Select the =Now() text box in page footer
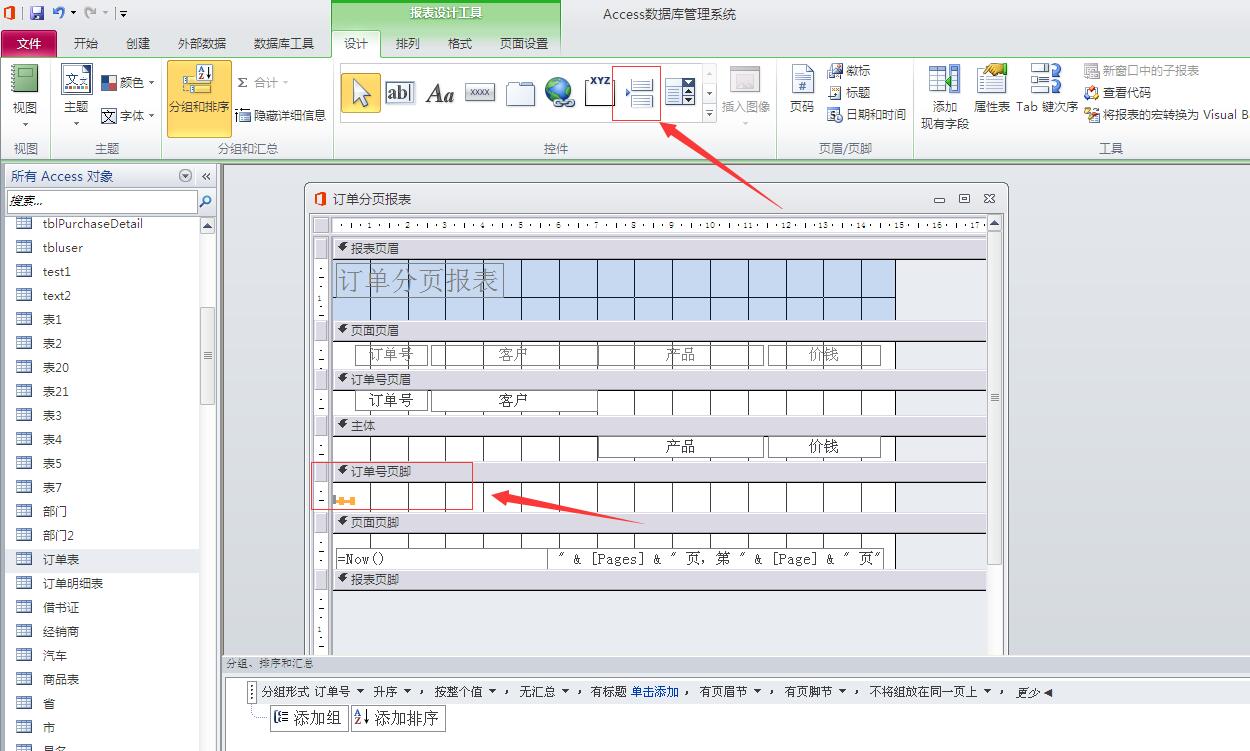The width and height of the screenshot is (1250, 751). 440,559
